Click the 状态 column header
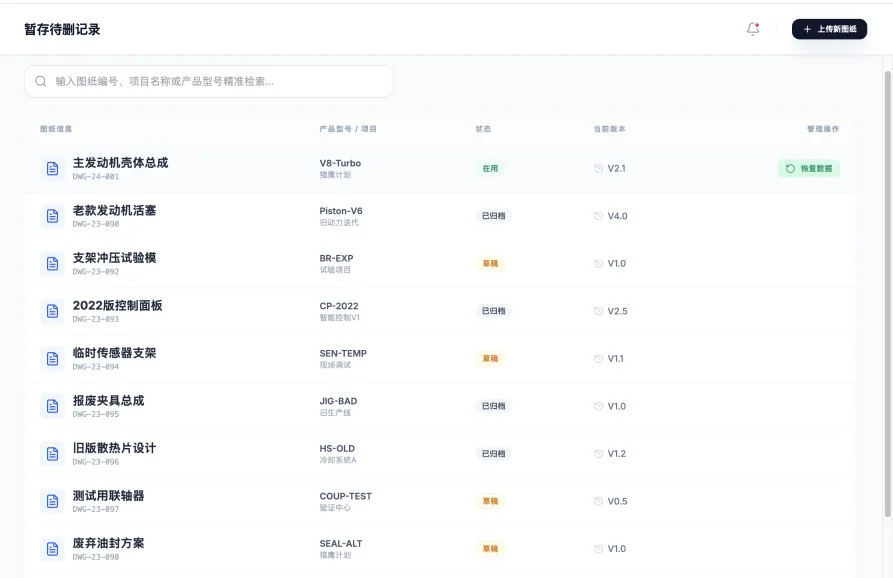893x578 pixels. (x=483, y=129)
